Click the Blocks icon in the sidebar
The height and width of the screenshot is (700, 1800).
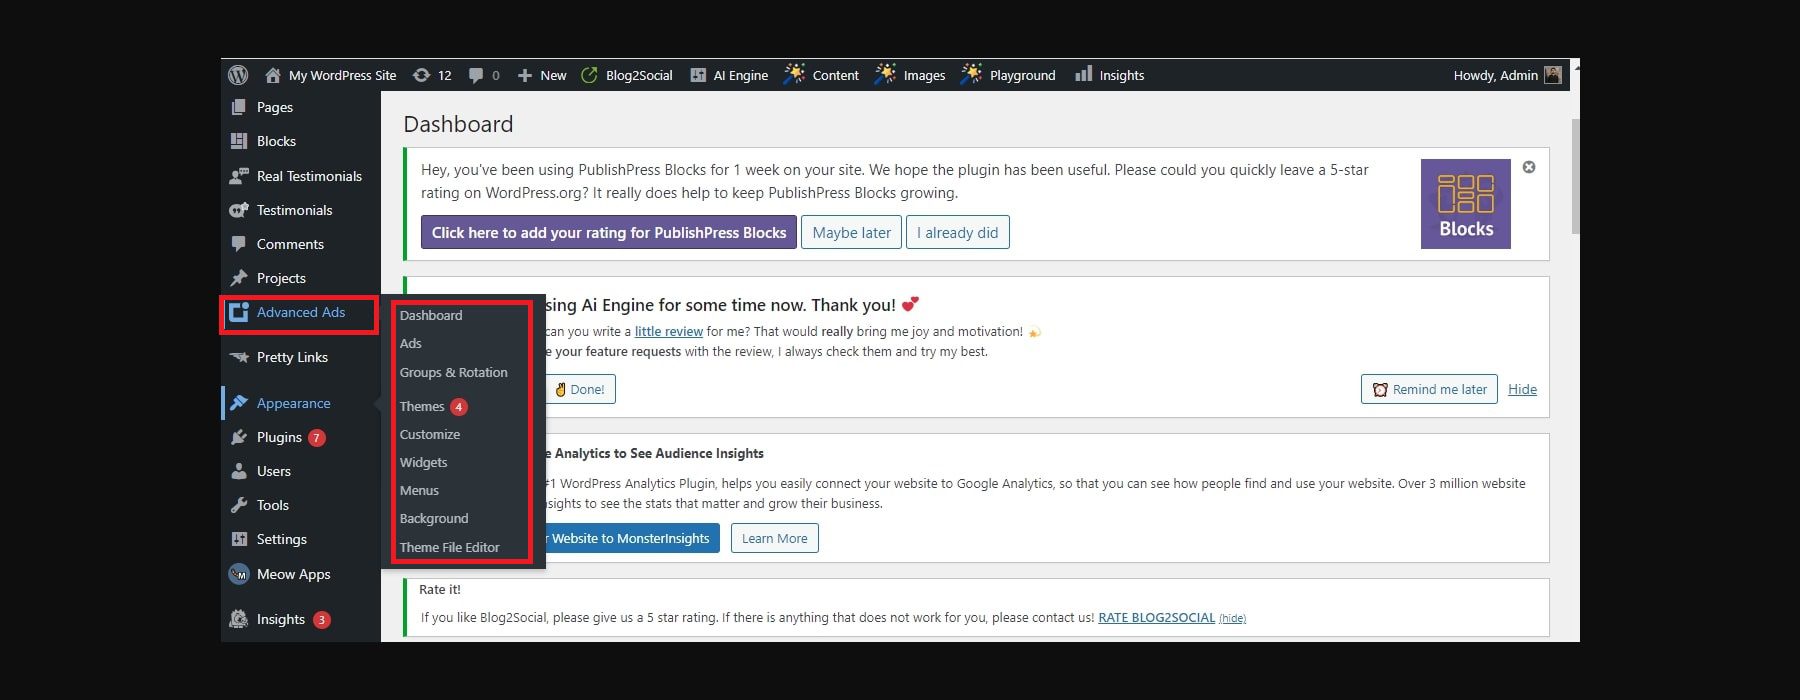click(x=239, y=141)
